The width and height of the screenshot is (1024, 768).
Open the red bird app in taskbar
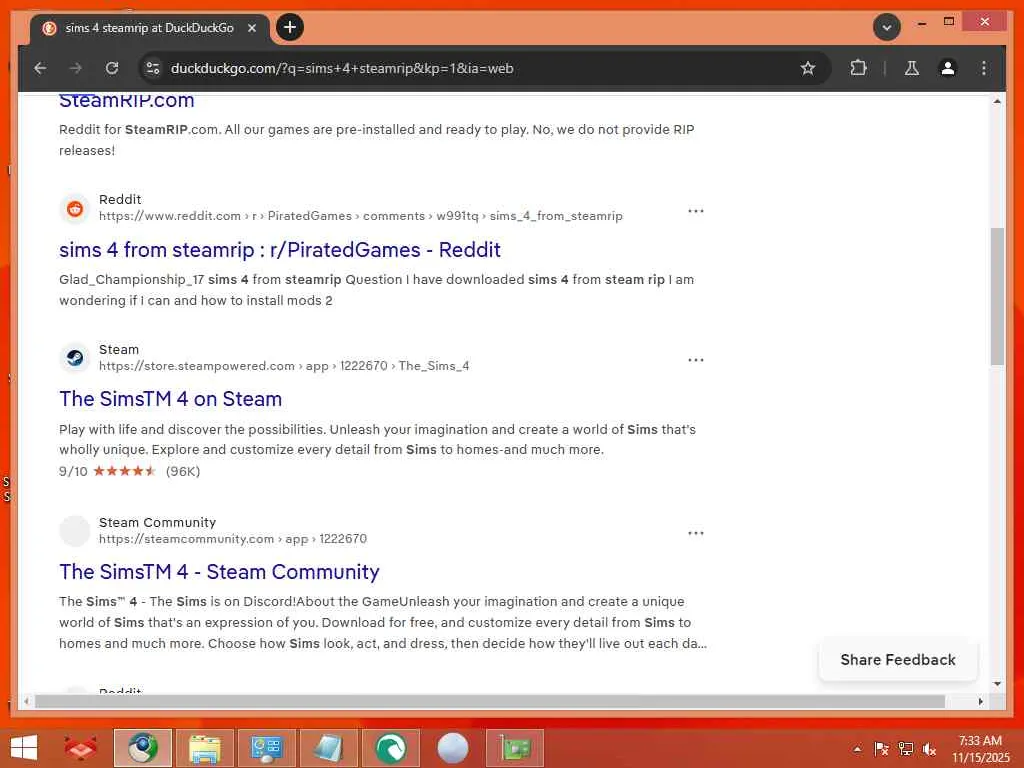tap(81, 748)
